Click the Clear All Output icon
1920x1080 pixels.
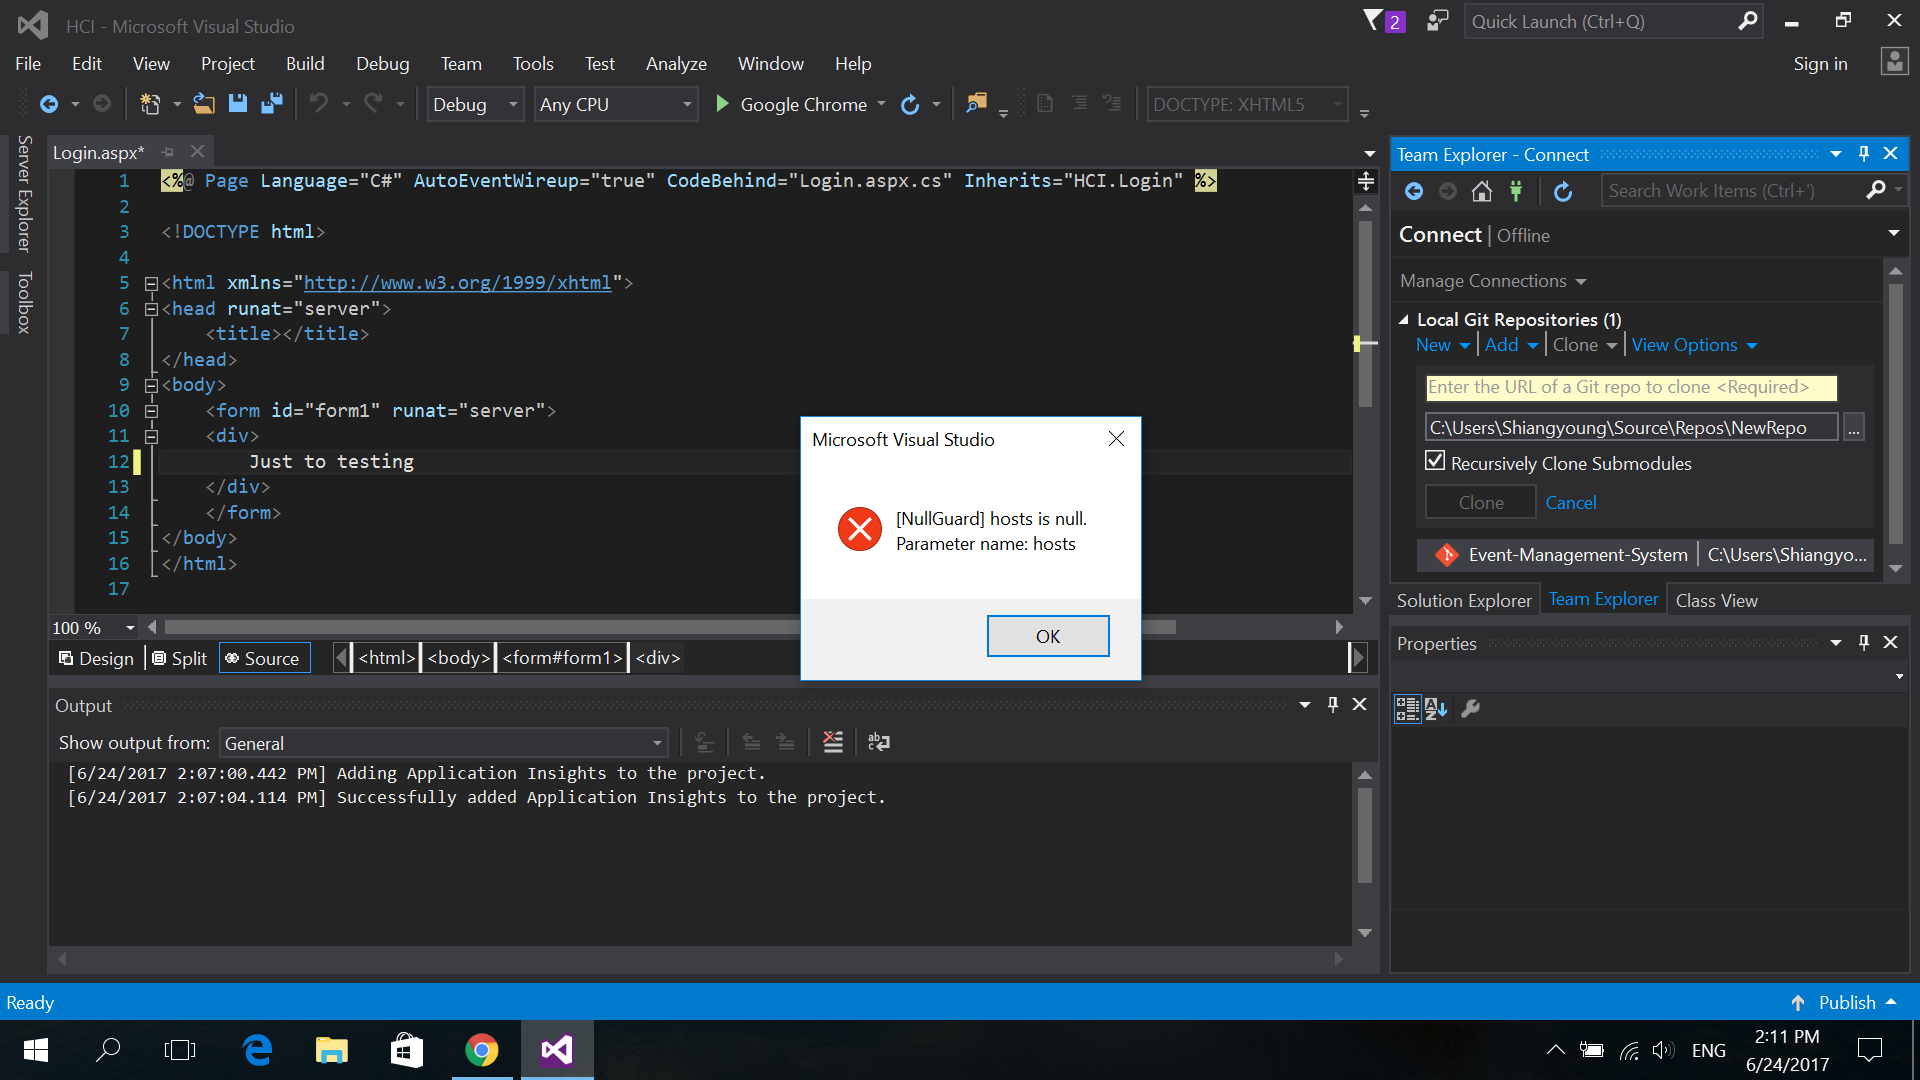833,742
